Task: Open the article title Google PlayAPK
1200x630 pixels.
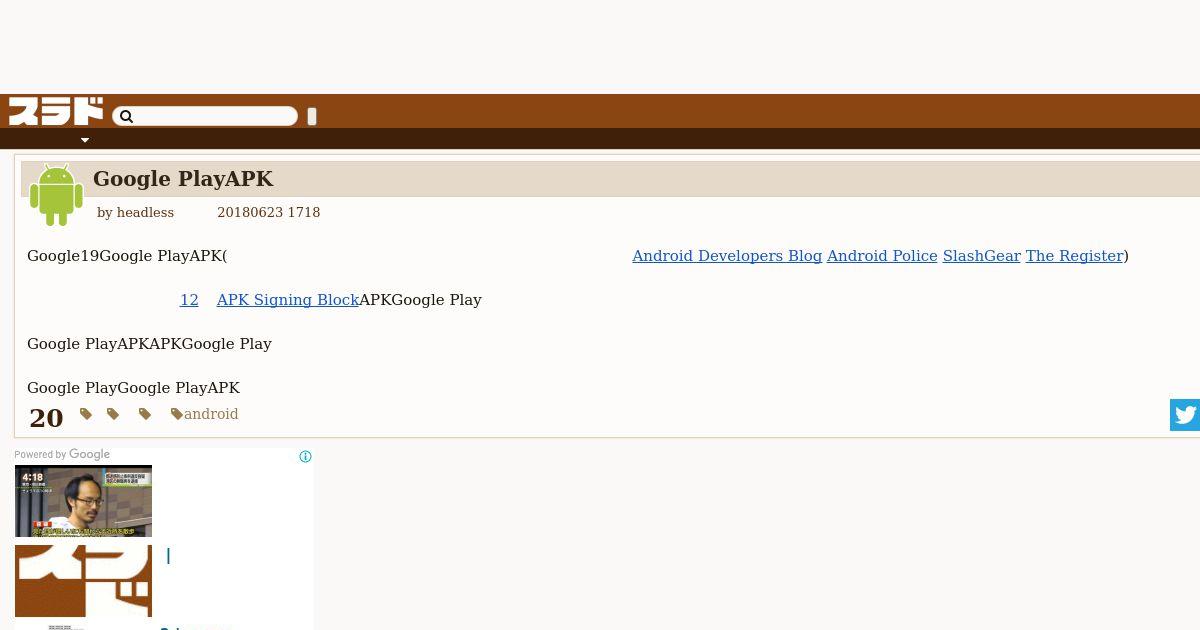Action: click(x=183, y=179)
